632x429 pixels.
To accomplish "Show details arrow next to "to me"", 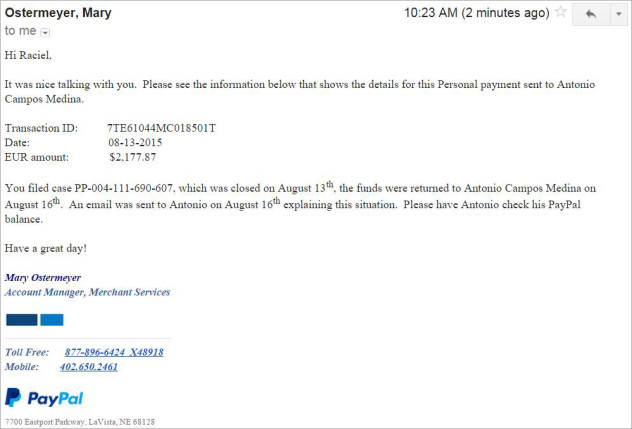I will tap(46, 33).
